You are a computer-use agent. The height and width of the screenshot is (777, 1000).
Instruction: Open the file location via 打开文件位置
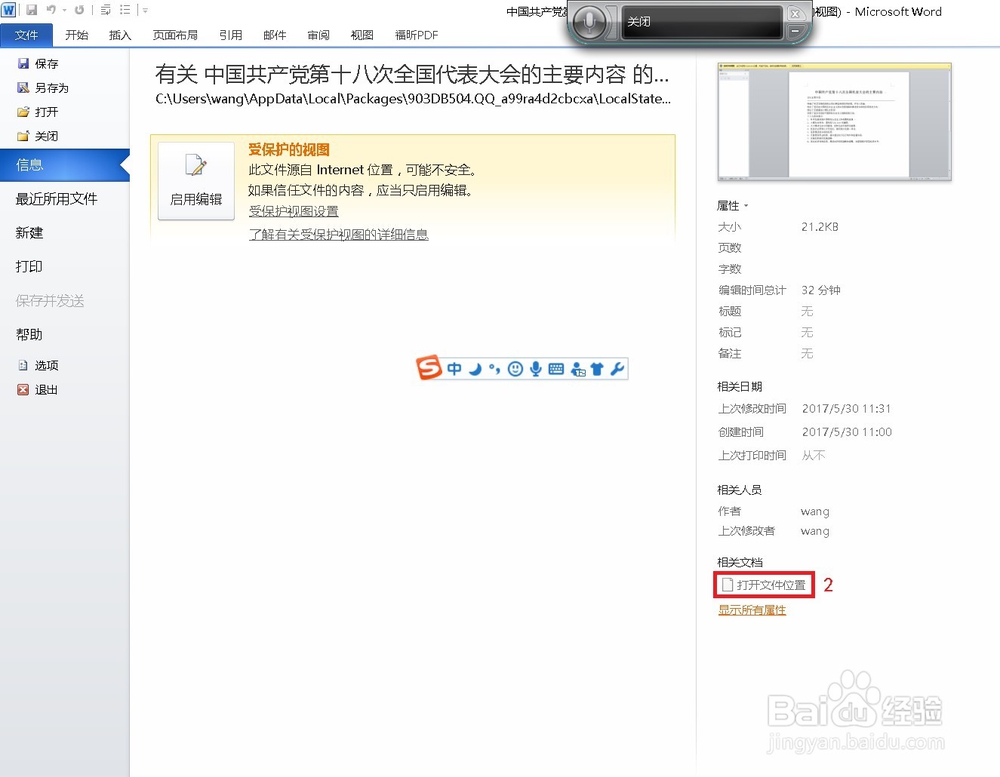pyautogui.click(x=764, y=584)
